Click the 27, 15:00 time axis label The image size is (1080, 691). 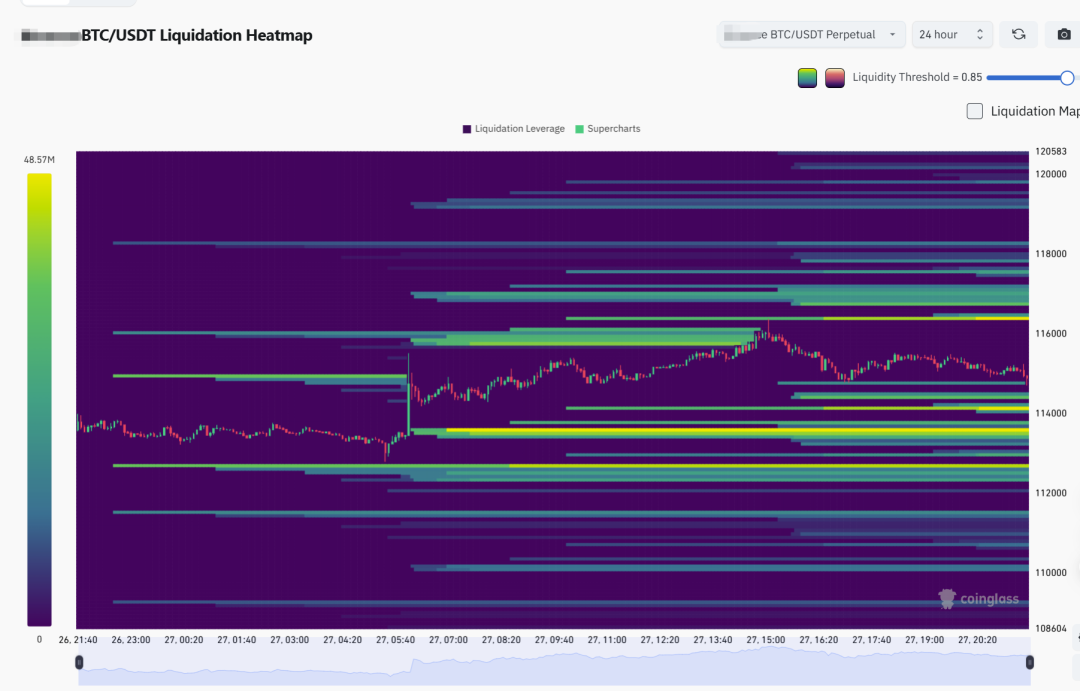tap(766, 639)
